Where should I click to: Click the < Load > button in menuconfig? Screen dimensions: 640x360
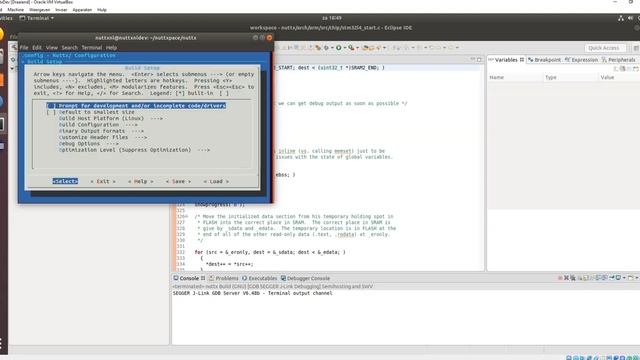pos(216,181)
